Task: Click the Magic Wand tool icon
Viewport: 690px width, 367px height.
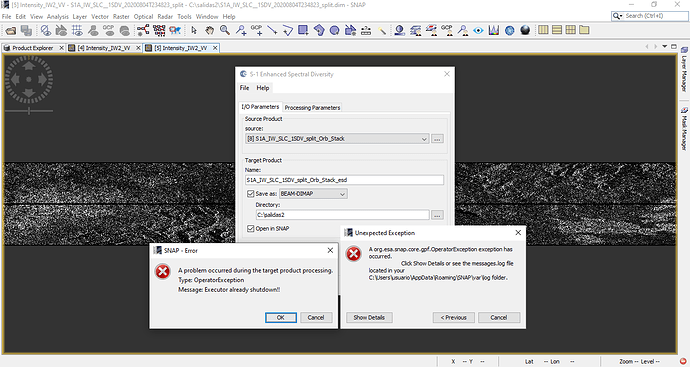Action: point(382,30)
